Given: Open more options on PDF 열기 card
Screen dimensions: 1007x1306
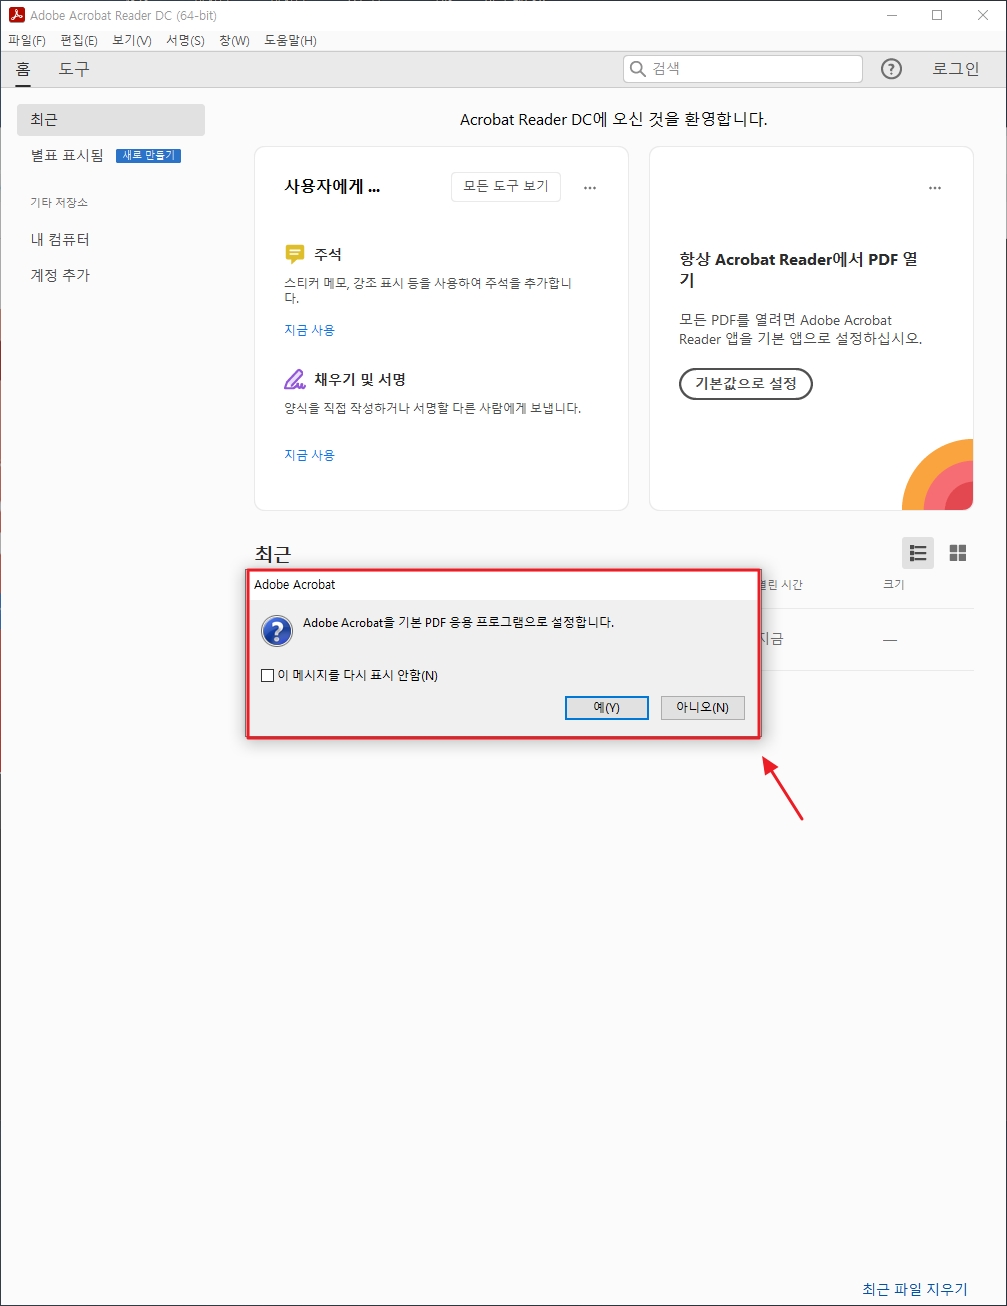Looking at the screenshot, I should pos(935,188).
